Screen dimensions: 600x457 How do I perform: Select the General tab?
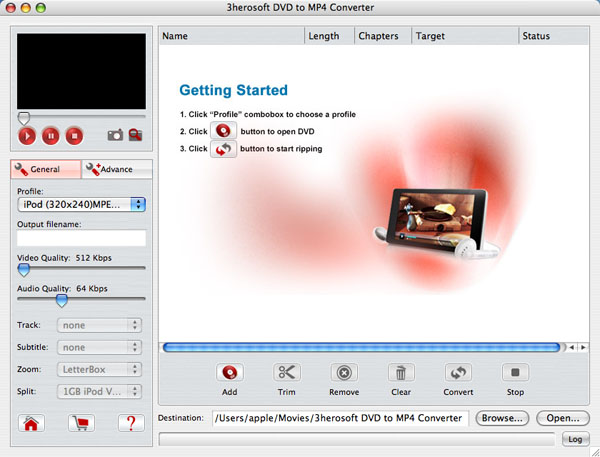(x=46, y=170)
